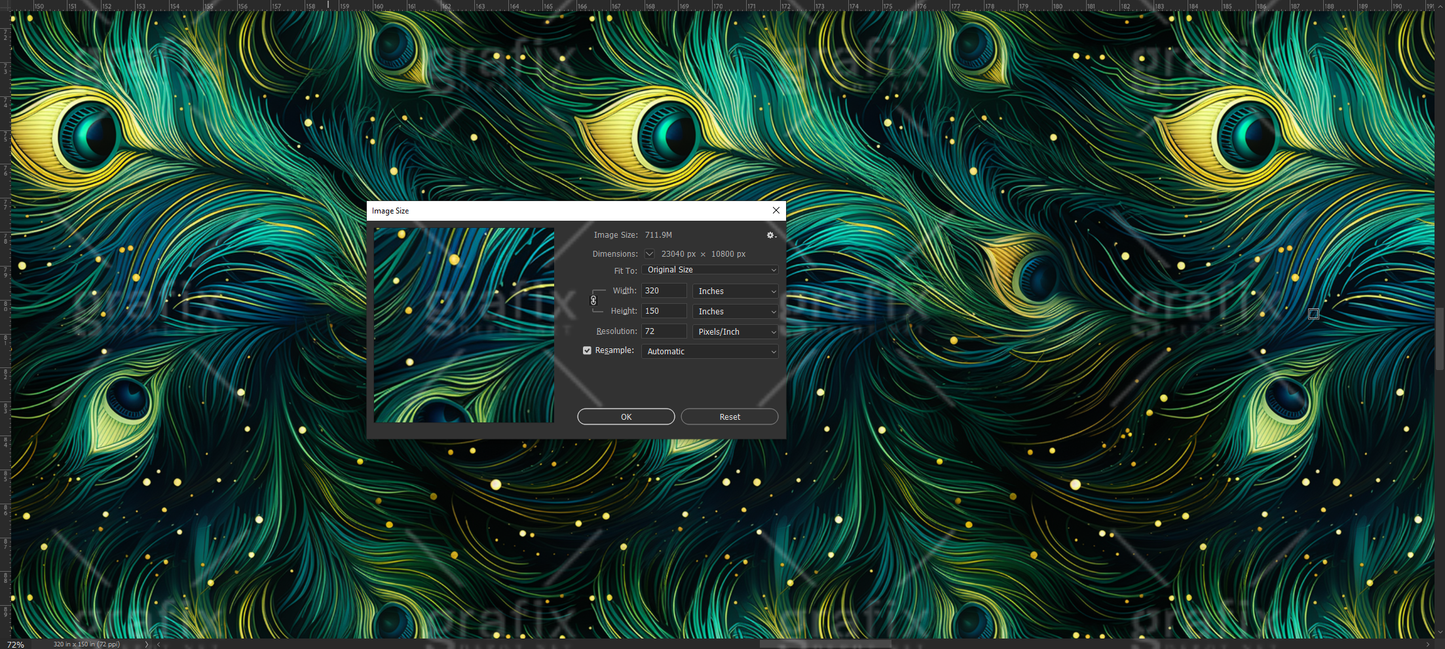Click OK to apply image size
The image size is (1445, 649).
(x=626, y=417)
